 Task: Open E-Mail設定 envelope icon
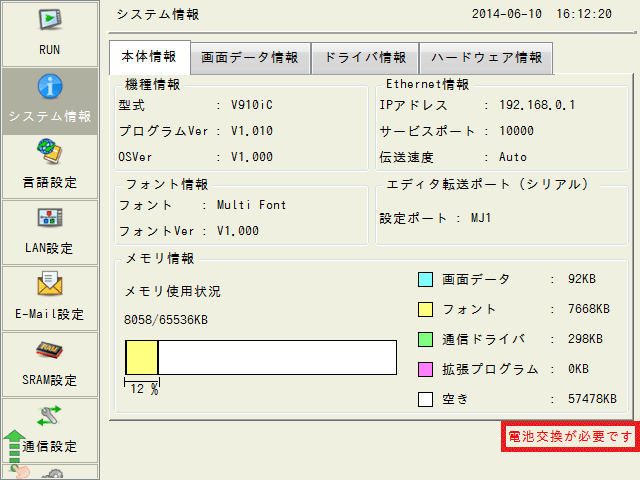50,285
